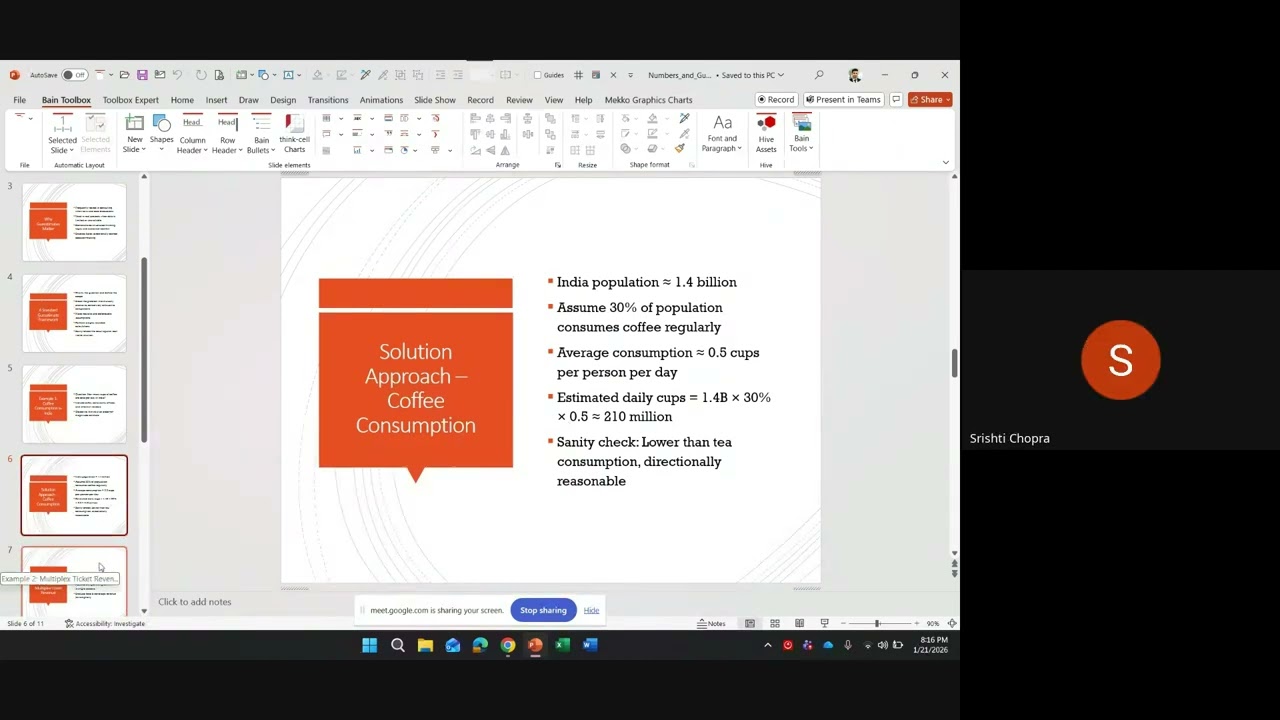Open the Arrange group dialog launcher
This screenshot has height=720, width=1280.
click(557, 165)
